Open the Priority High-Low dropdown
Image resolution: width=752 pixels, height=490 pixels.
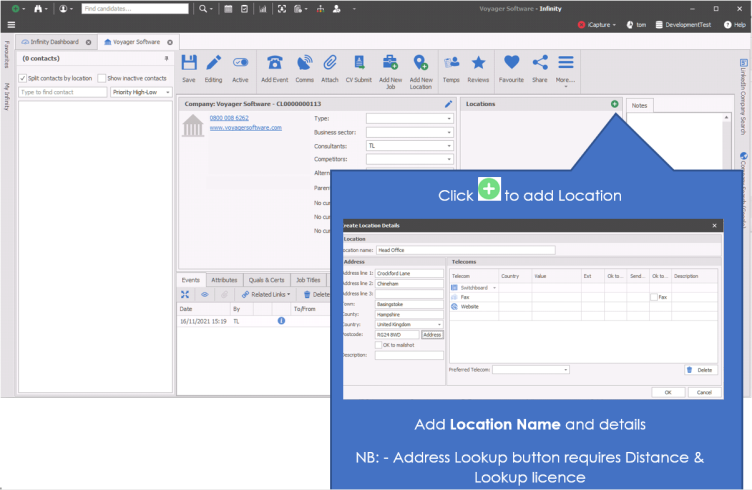click(141, 92)
